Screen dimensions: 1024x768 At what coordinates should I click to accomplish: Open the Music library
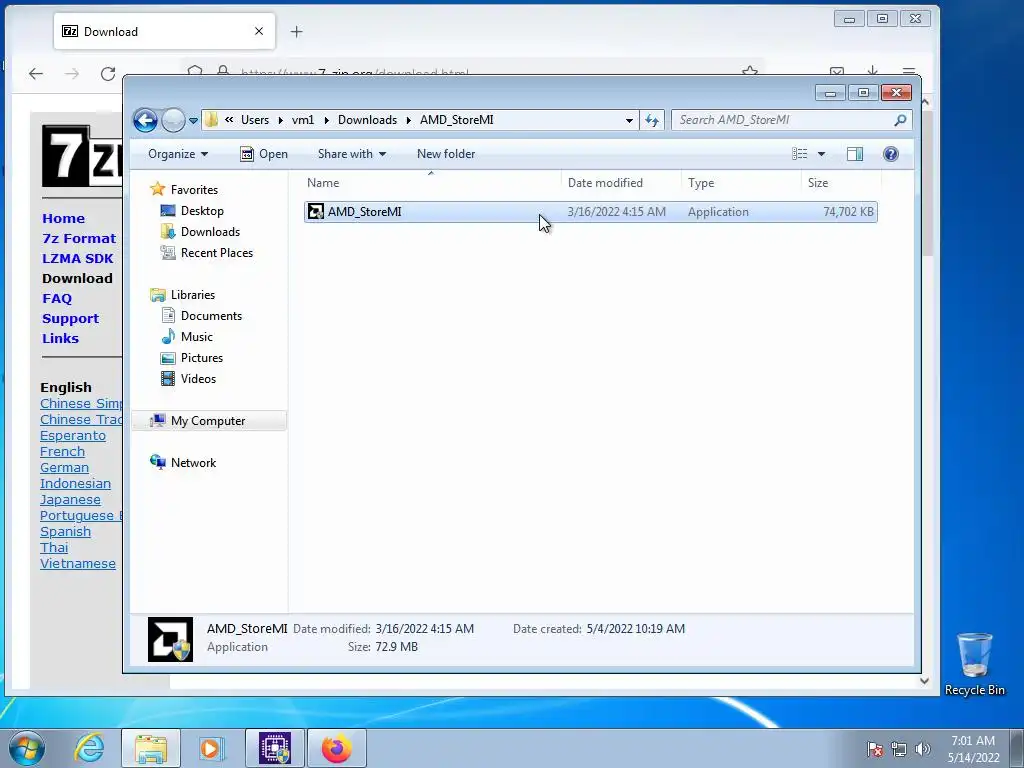click(x=197, y=337)
